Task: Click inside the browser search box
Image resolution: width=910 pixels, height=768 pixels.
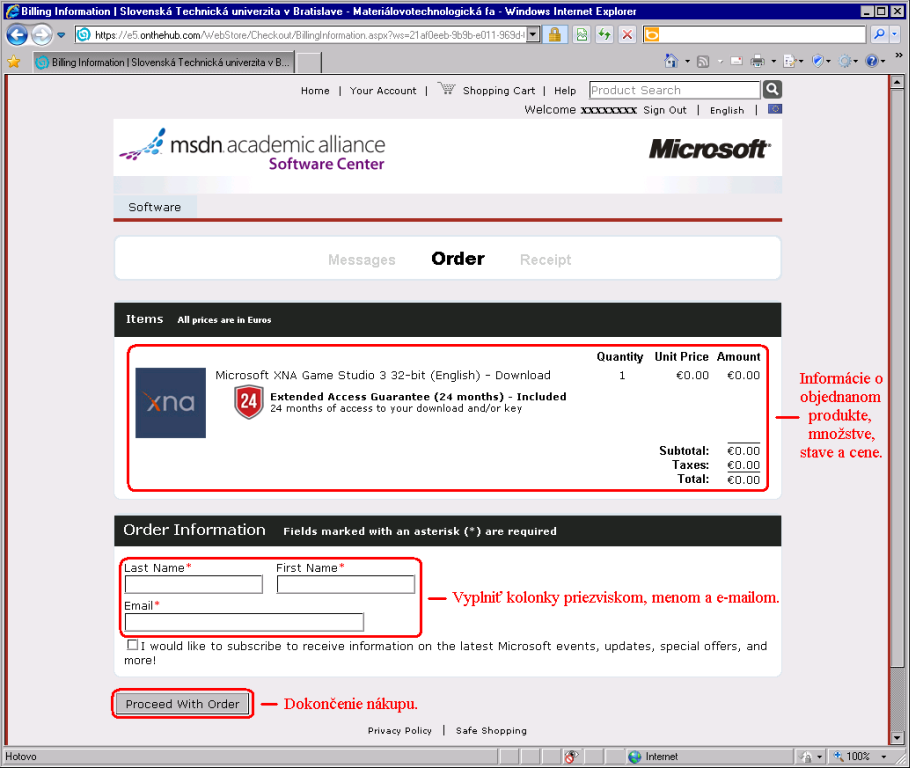Action: point(763,35)
